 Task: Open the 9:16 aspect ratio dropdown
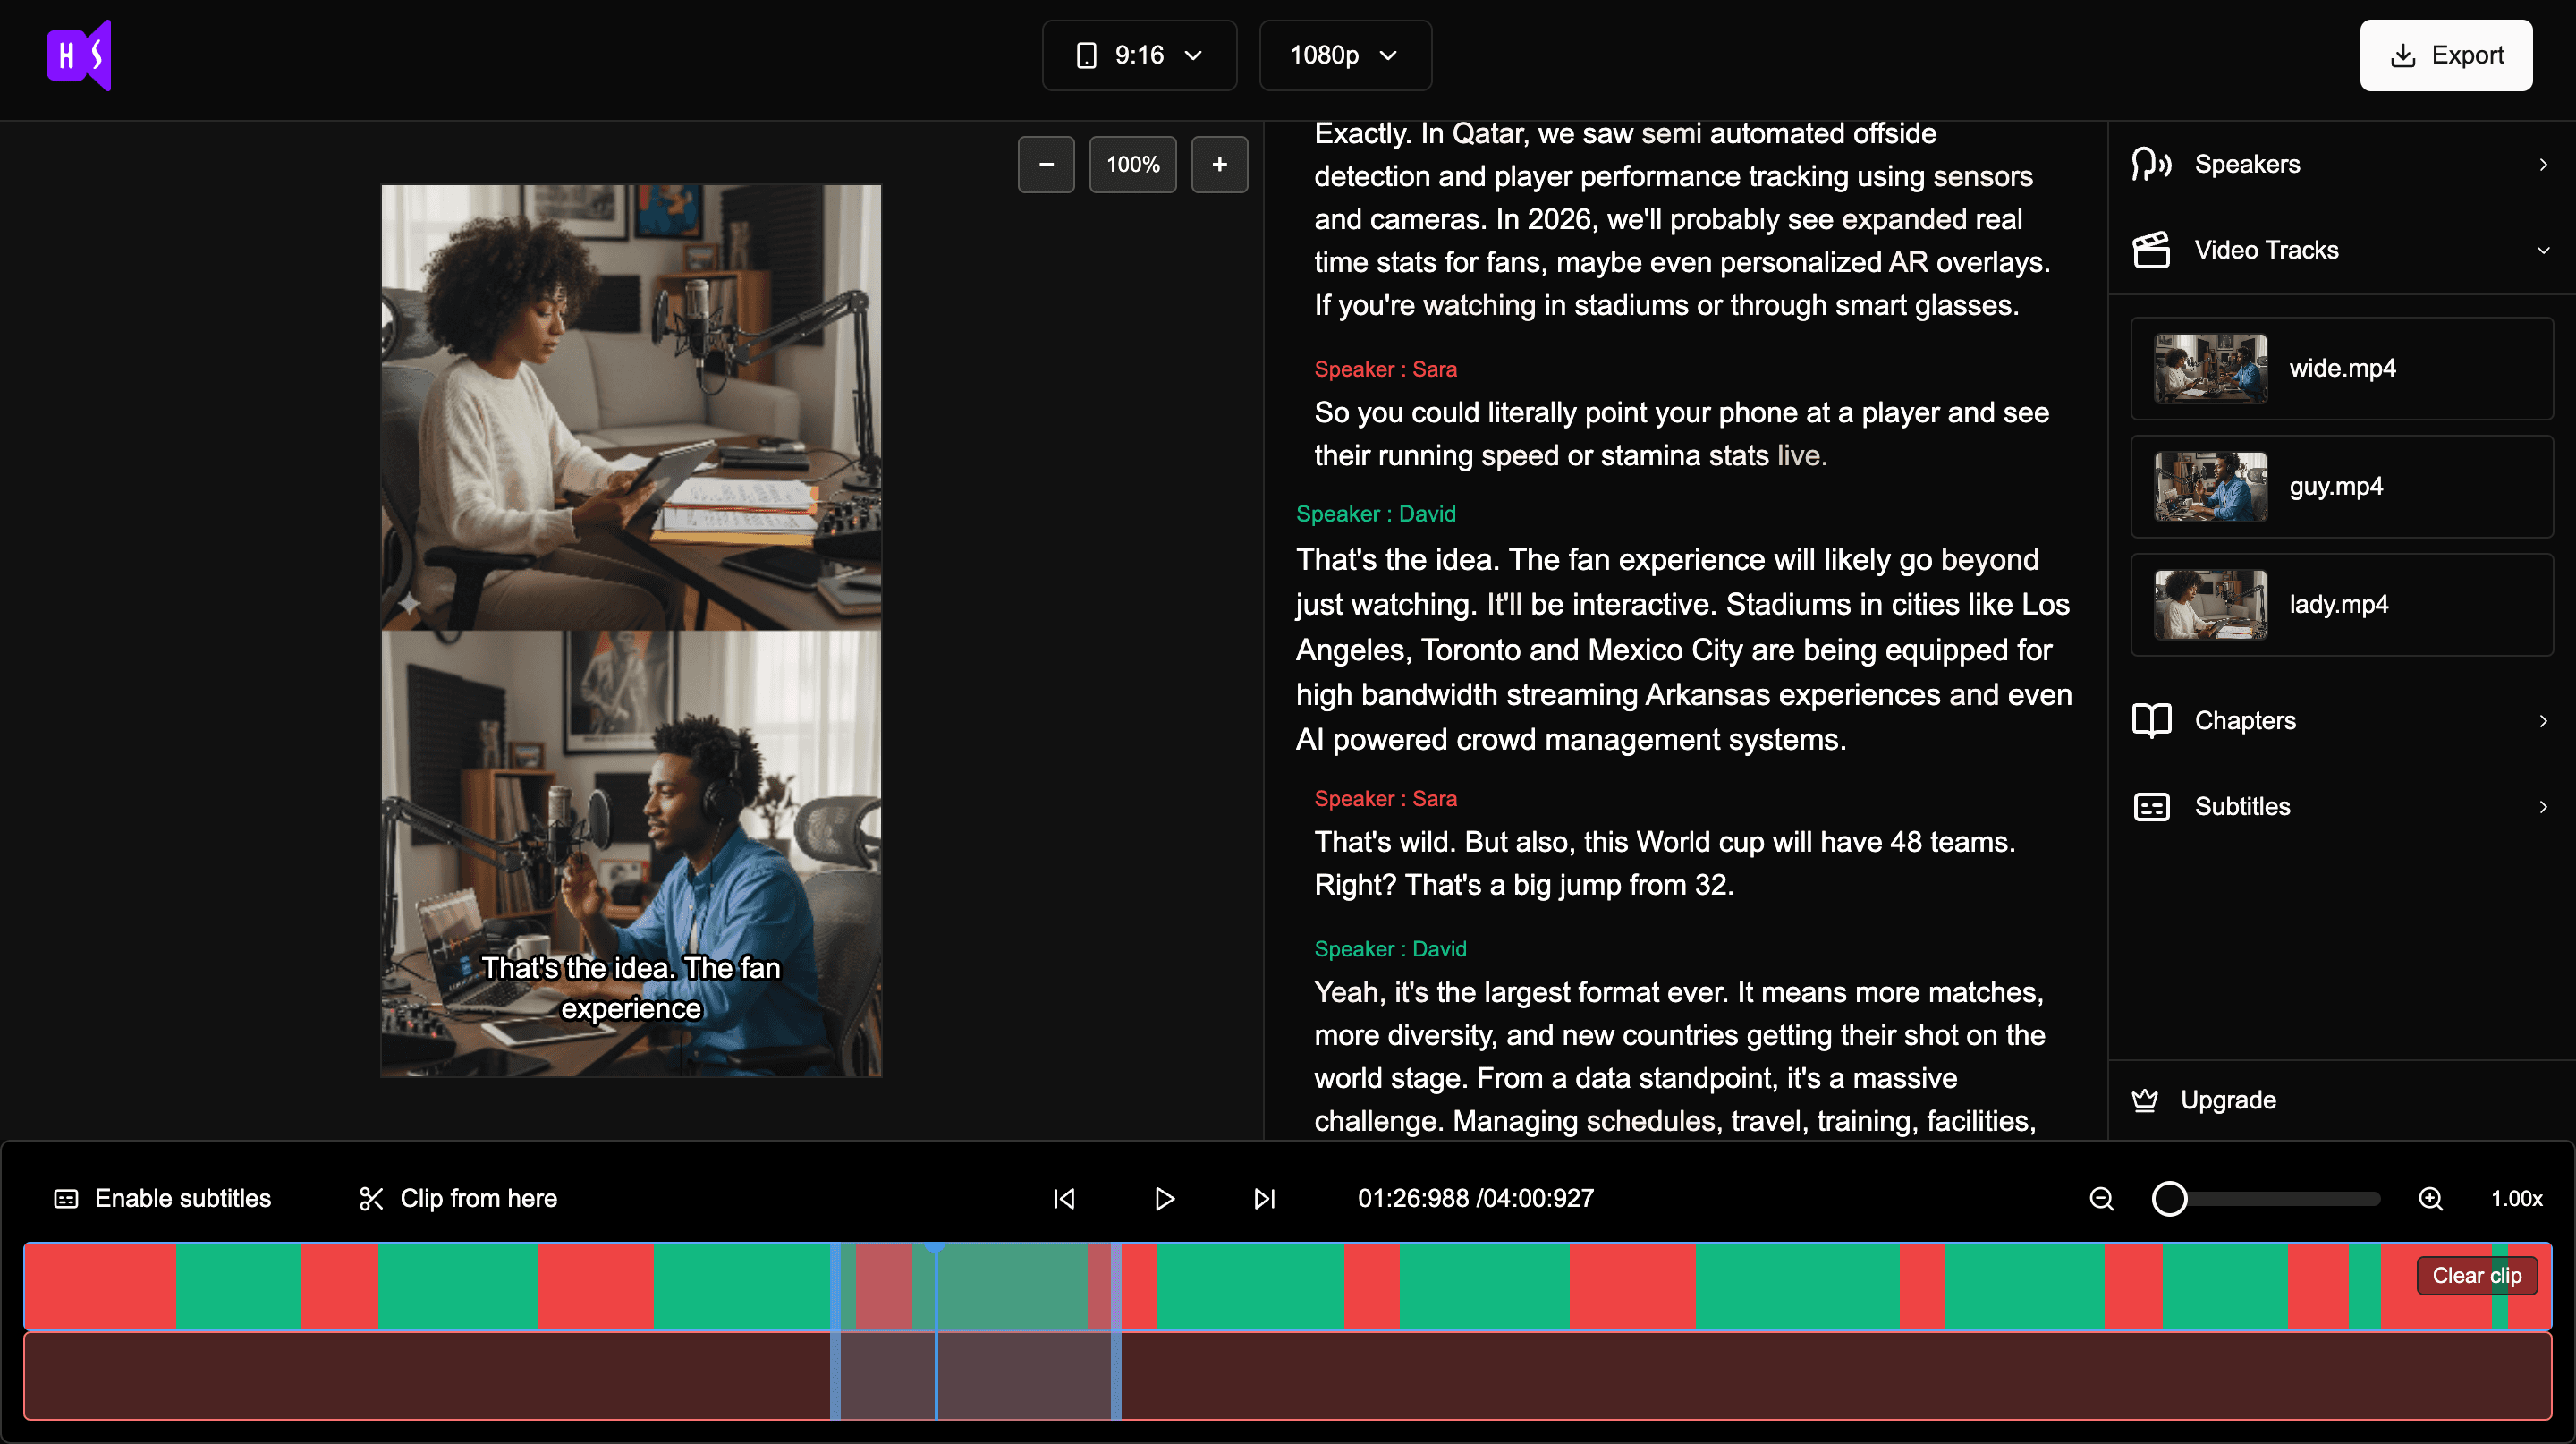click(1139, 55)
